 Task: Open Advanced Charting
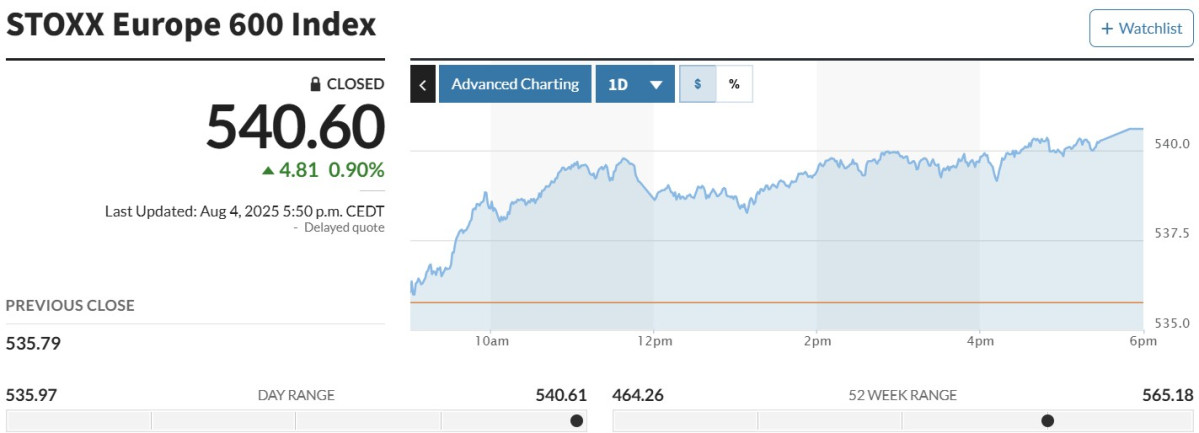click(515, 84)
